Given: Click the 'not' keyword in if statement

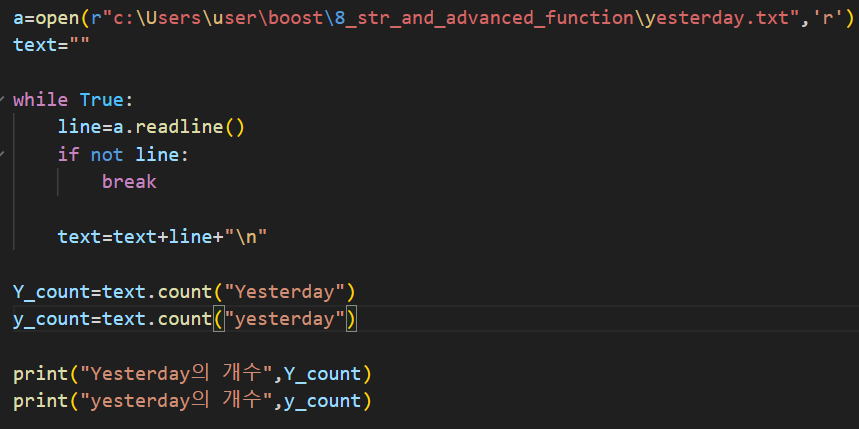Looking at the screenshot, I should [x=107, y=155].
